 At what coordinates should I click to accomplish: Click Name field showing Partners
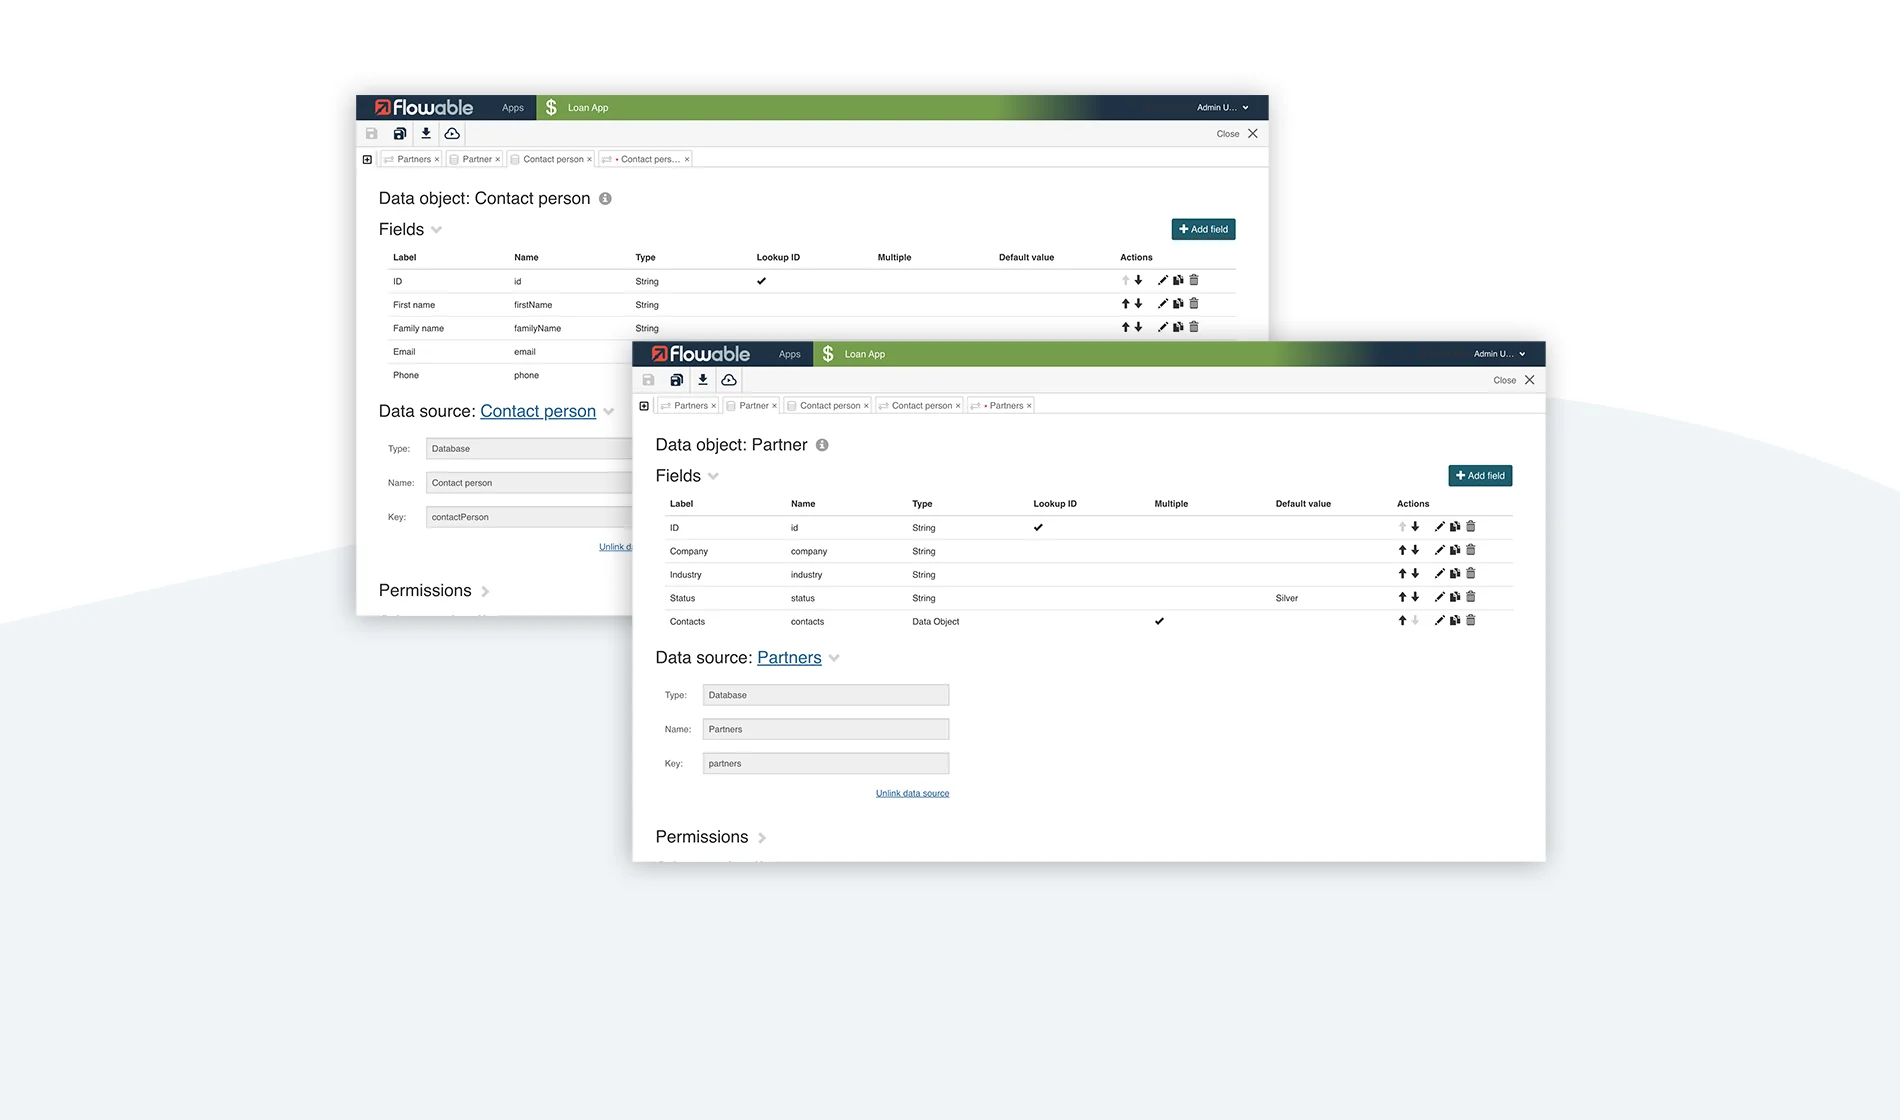[826, 729]
